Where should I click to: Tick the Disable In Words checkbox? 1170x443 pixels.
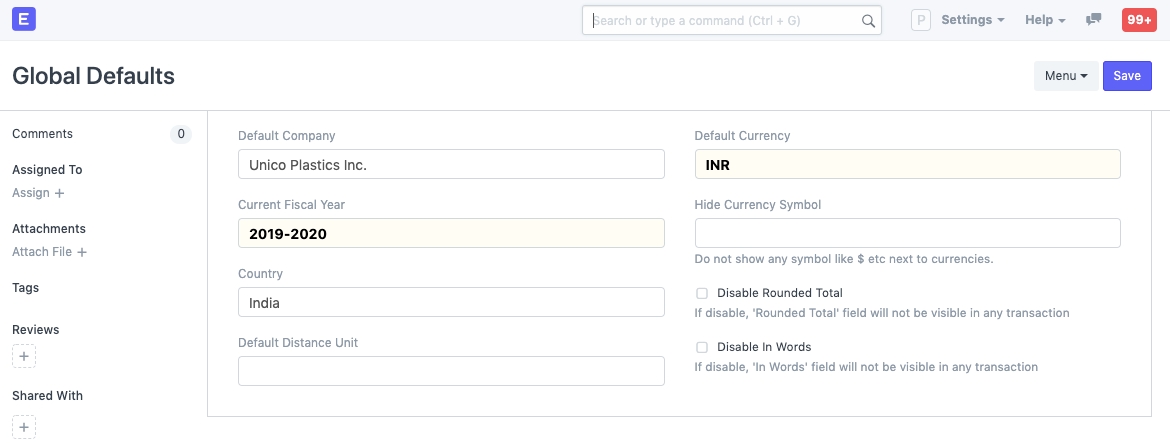click(702, 348)
